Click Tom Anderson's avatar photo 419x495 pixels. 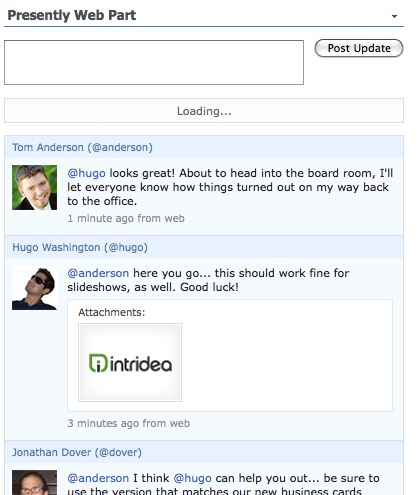35,187
